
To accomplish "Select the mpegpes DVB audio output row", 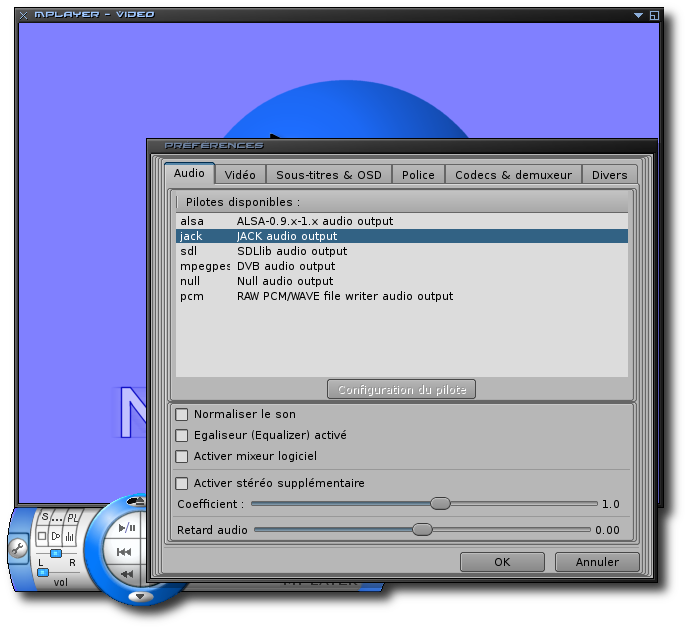I will 402,266.
